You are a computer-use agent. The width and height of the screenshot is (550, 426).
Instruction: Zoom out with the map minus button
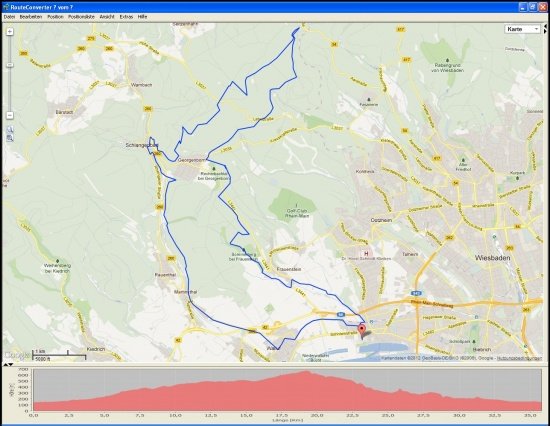pyautogui.click(x=10, y=115)
